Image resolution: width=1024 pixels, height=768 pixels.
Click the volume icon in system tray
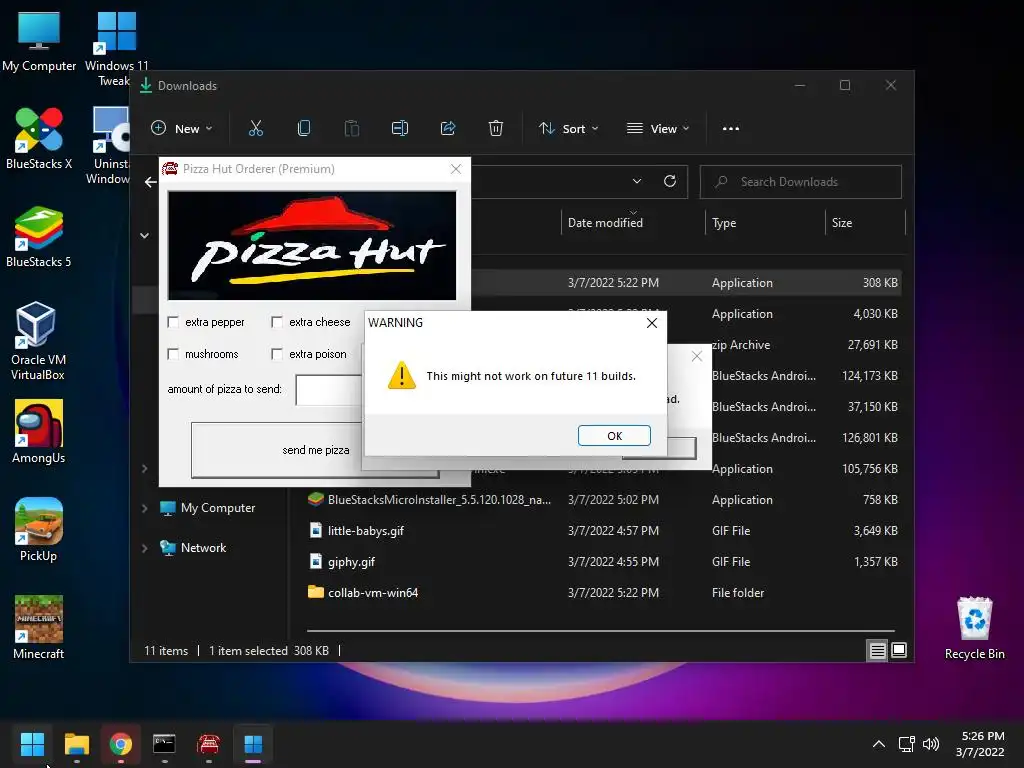point(931,744)
